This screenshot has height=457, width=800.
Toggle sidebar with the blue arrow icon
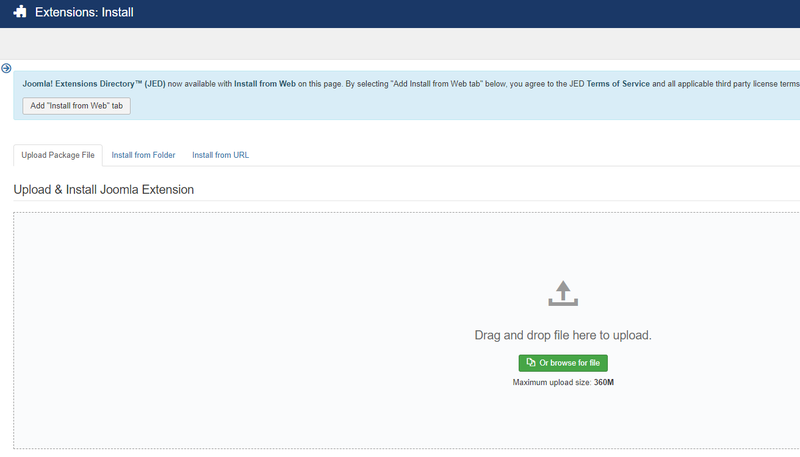pyautogui.click(x=6, y=68)
